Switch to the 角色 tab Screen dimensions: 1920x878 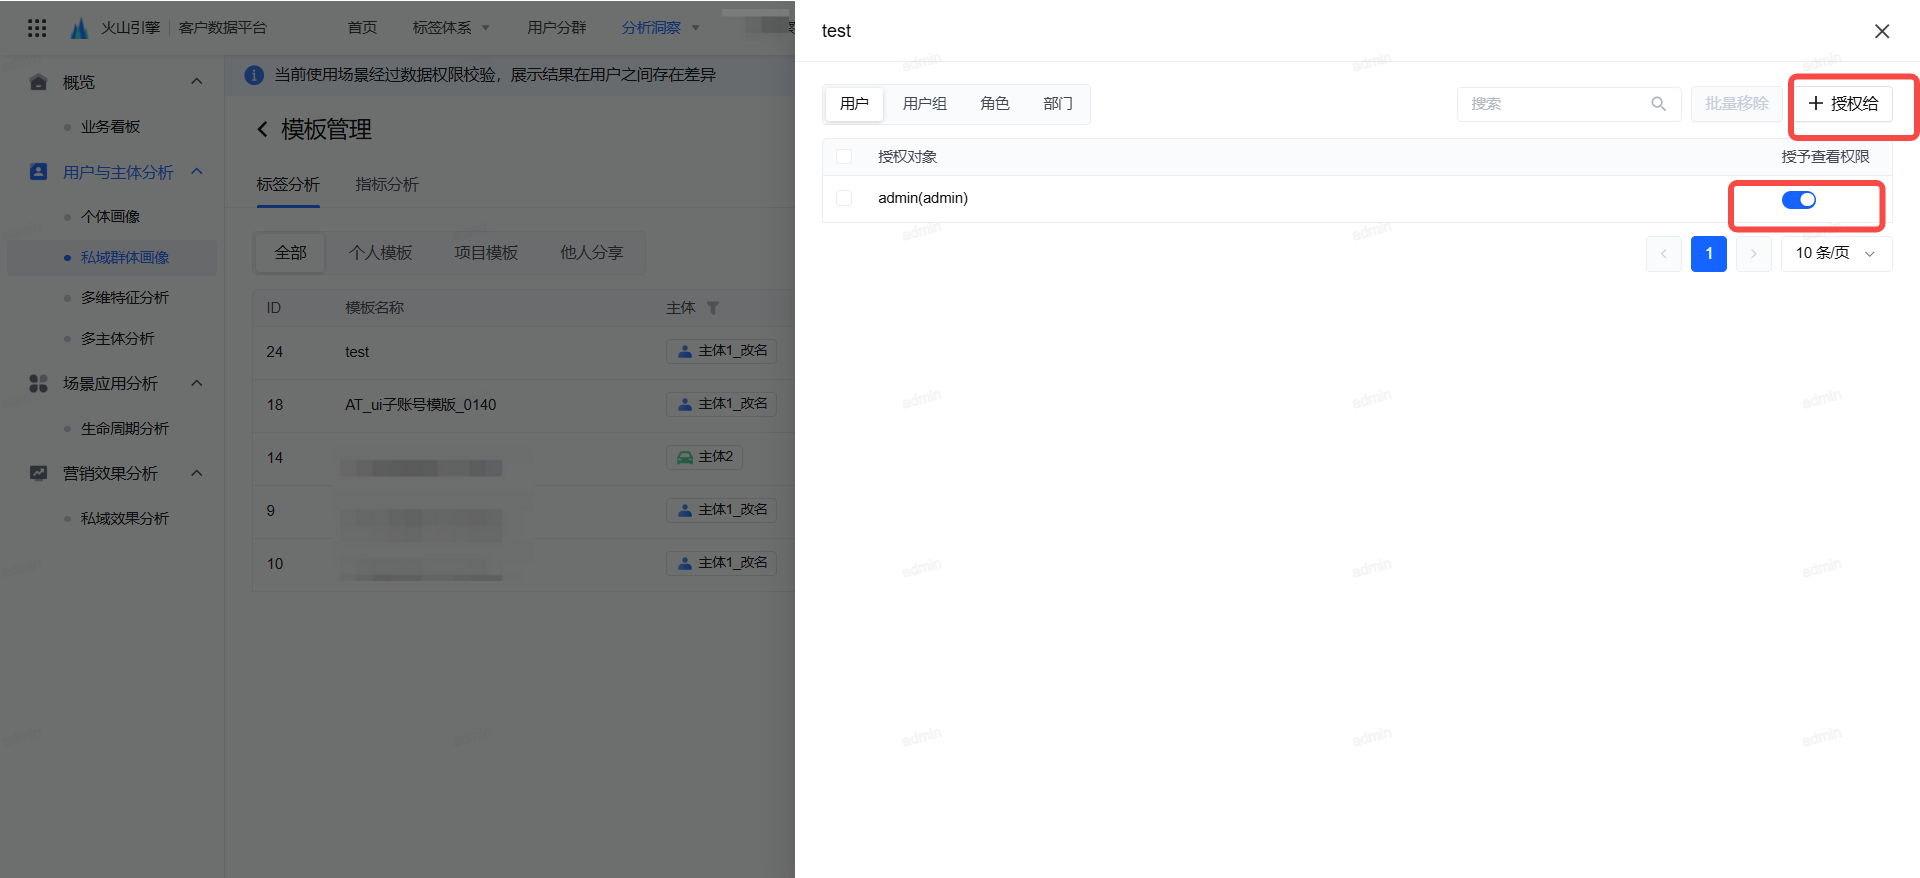pos(995,104)
